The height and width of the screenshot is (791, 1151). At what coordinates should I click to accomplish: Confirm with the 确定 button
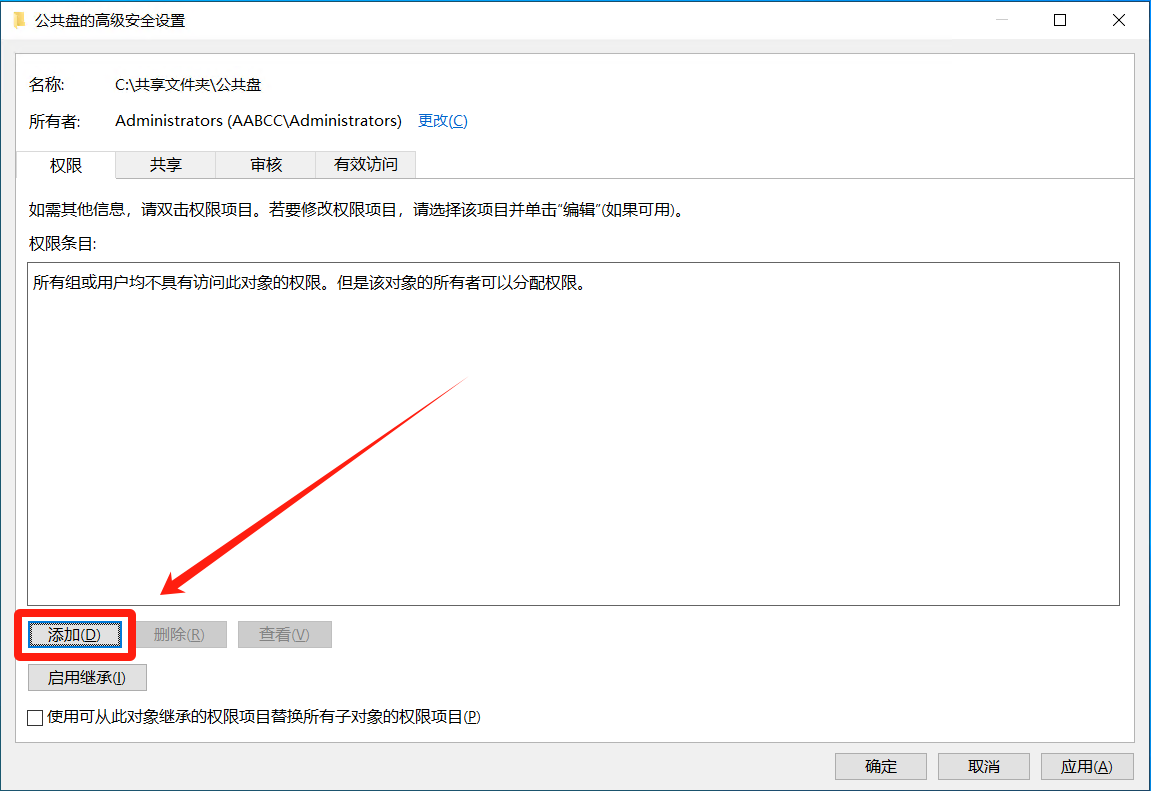(881, 767)
